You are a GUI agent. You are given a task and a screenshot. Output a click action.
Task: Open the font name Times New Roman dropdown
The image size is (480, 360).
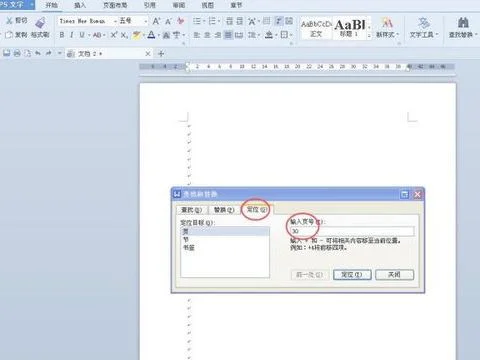115,21
